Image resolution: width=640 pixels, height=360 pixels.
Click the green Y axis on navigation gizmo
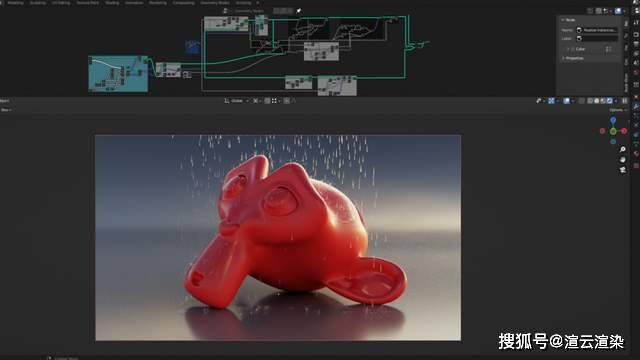click(613, 131)
